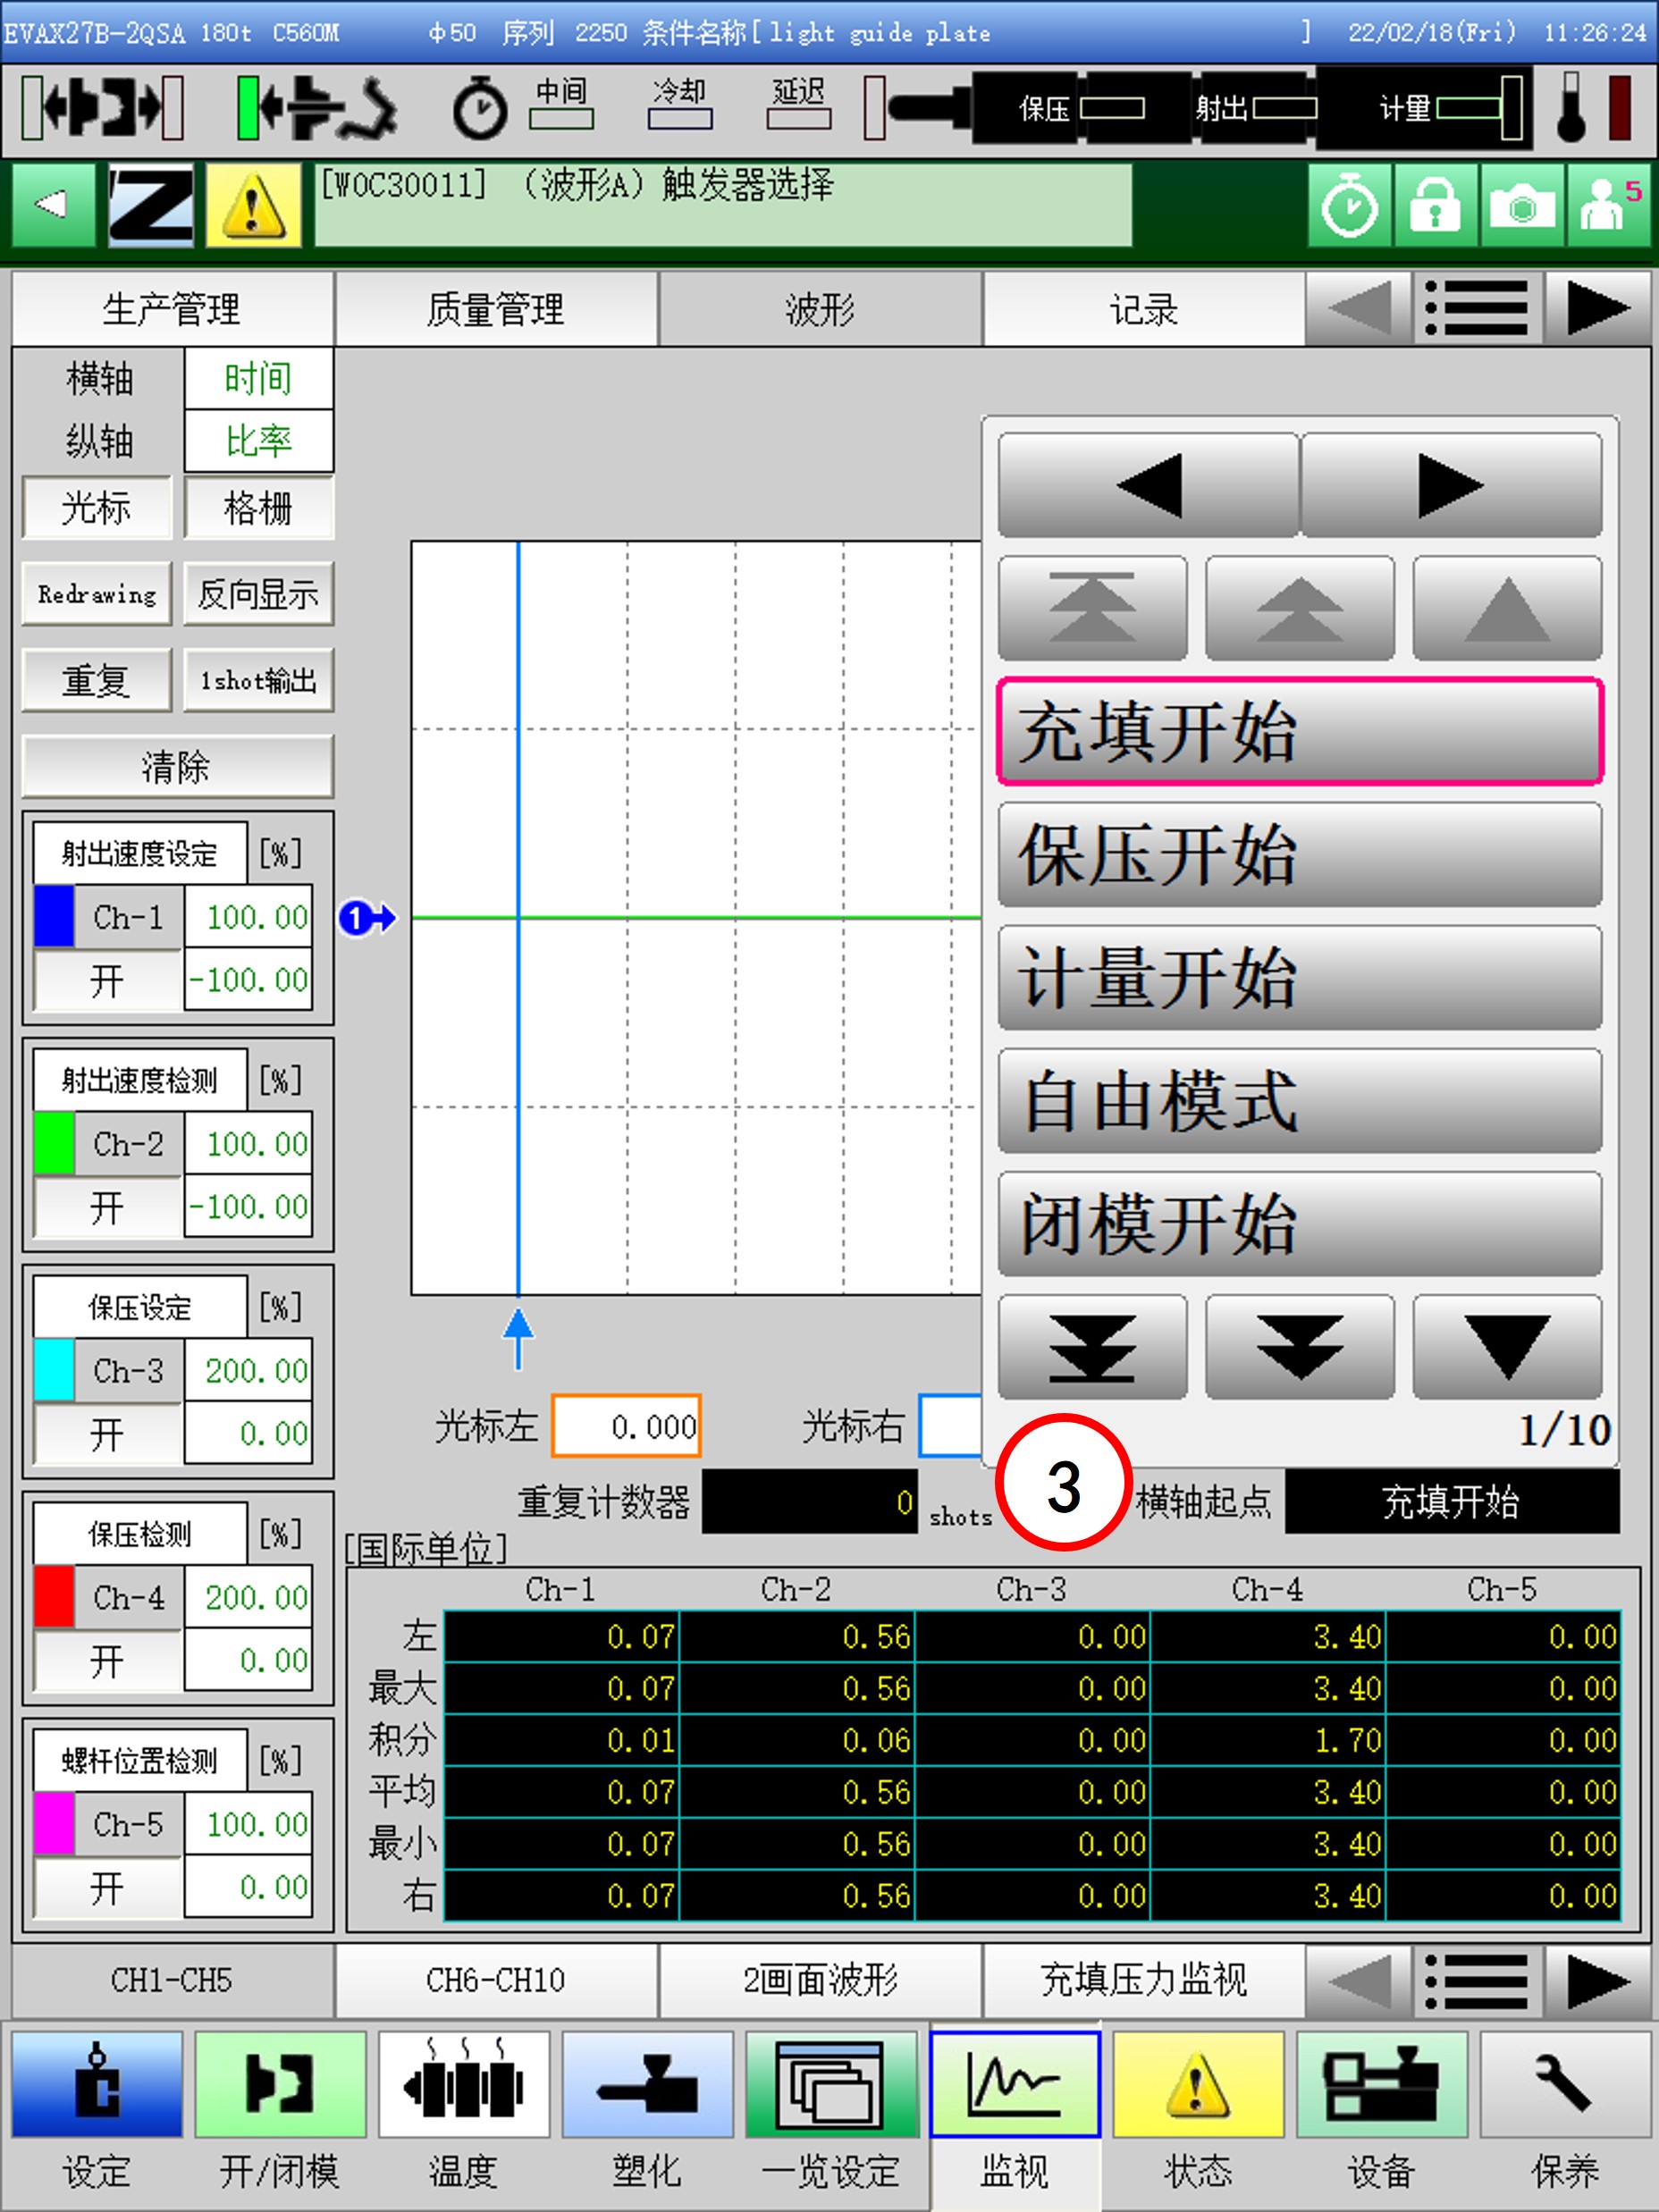1659x2212 pixels.
Task: Click the Z logo icon
Action: 150,205
